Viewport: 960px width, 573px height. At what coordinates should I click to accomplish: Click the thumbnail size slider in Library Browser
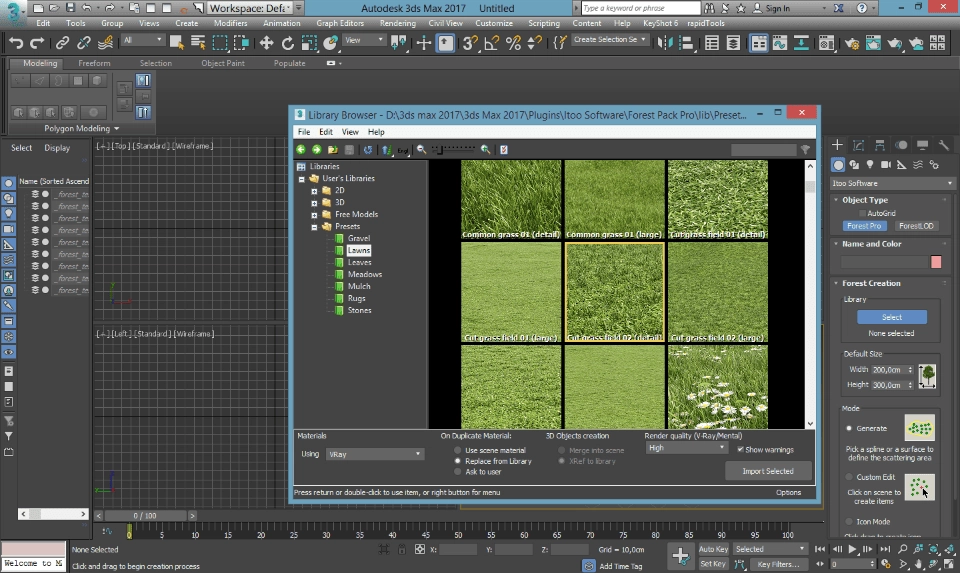coord(453,149)
